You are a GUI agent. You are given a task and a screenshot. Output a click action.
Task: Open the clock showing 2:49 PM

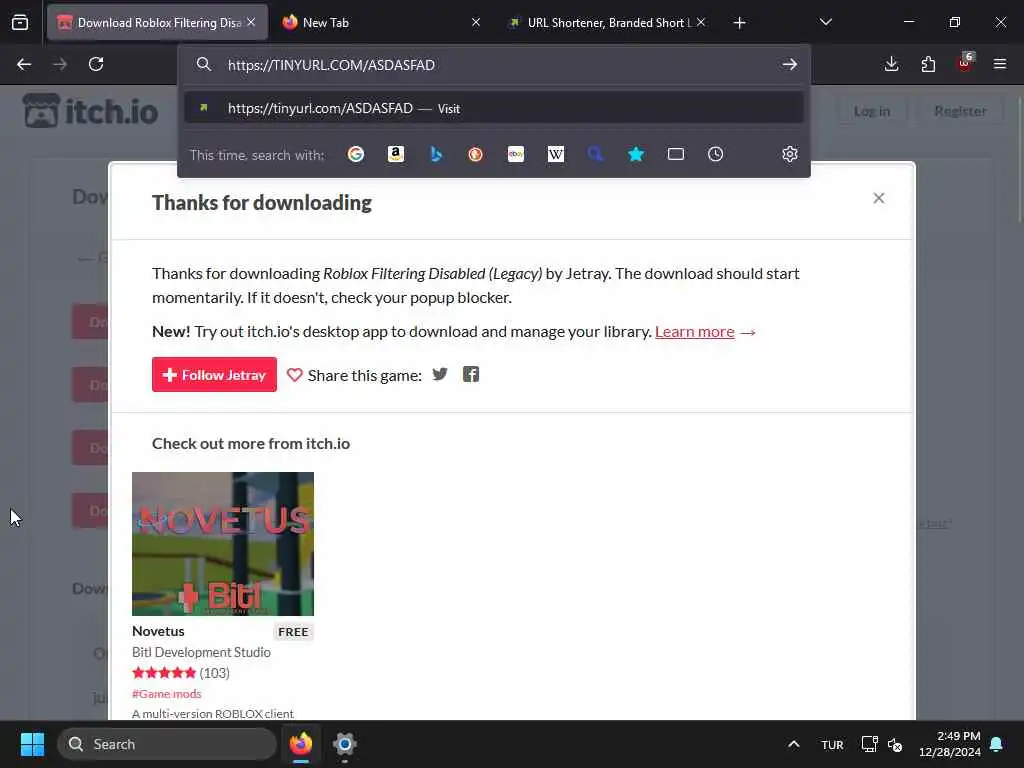pyautogui.click(x=950, y=744)
